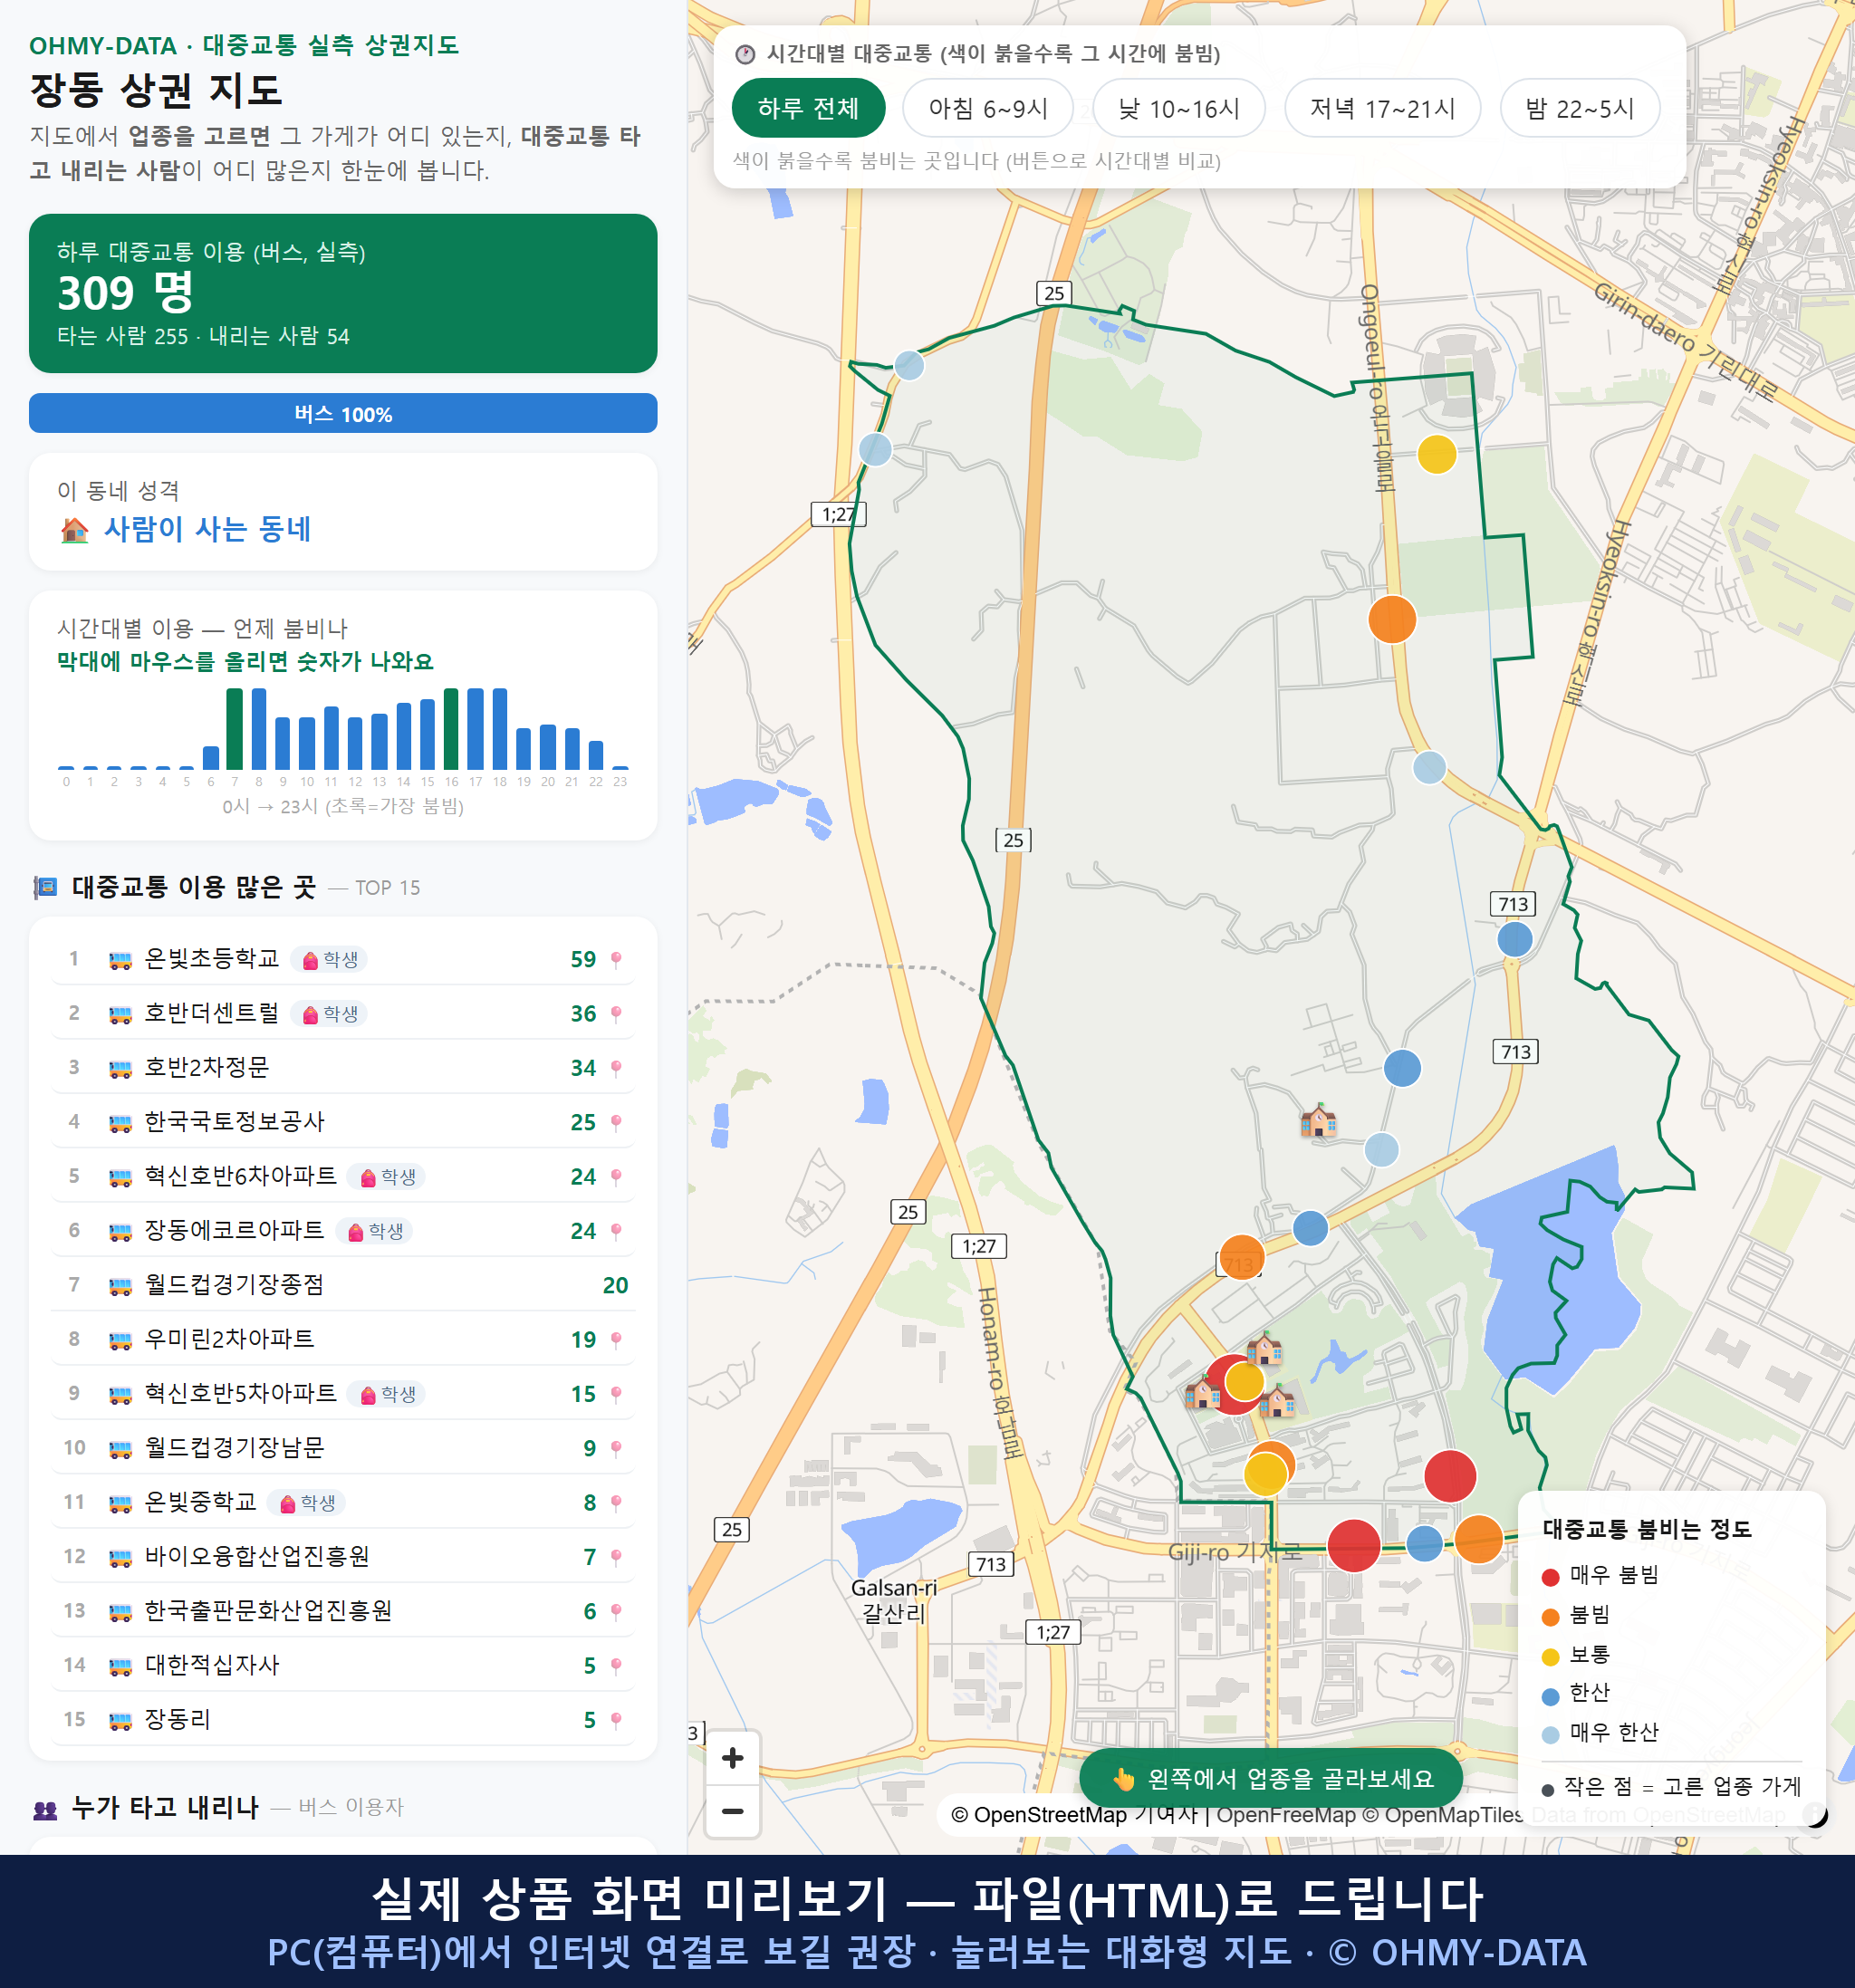Click the 7시 bar in hourly chart
The image size is (1855, 1988).
[234, 729]
